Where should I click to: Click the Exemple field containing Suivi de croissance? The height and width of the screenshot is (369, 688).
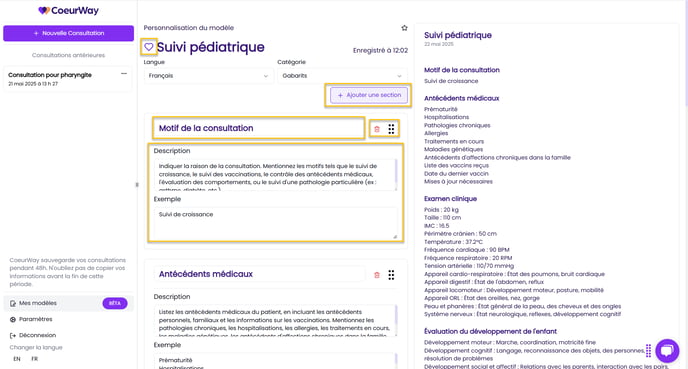(x=276, y=223)
